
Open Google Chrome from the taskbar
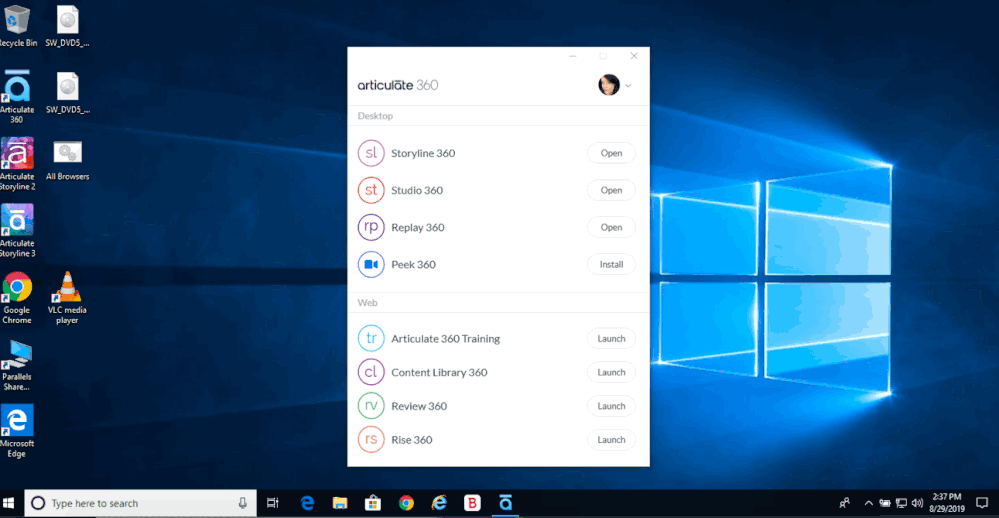tap(406, 503)
